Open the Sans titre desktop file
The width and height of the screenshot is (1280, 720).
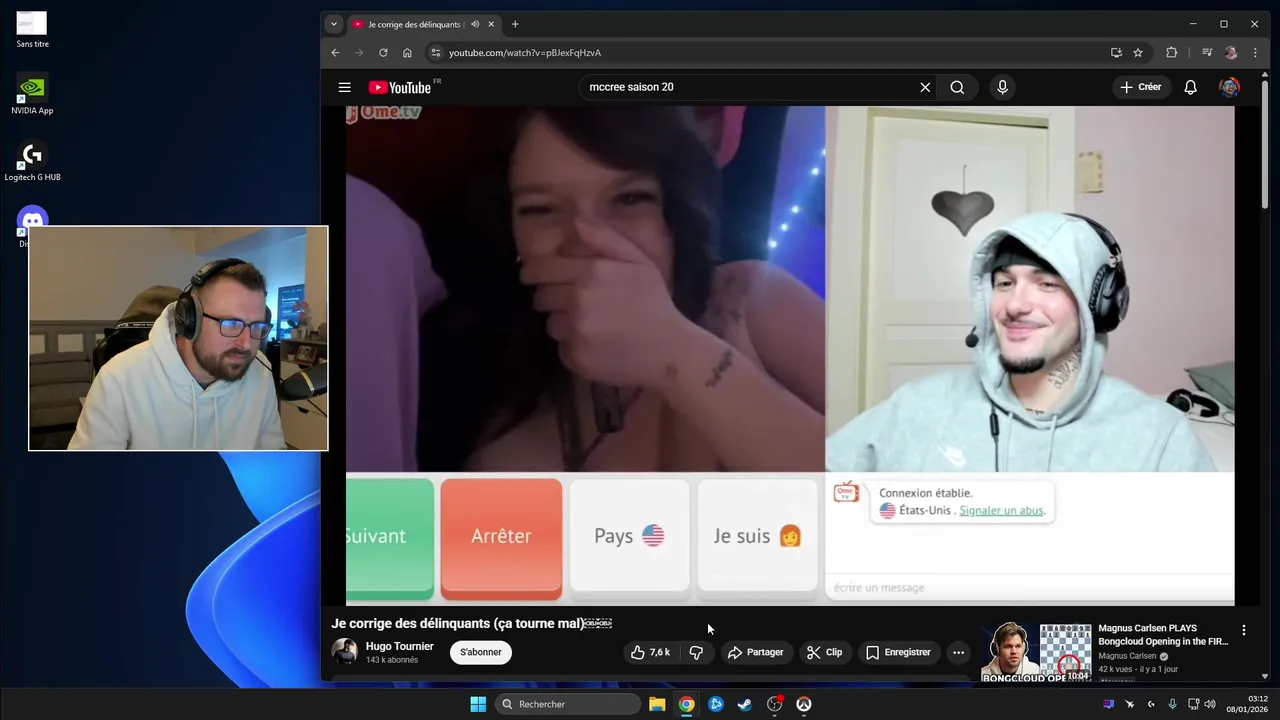pyautogui.click(x=32, y=30)
